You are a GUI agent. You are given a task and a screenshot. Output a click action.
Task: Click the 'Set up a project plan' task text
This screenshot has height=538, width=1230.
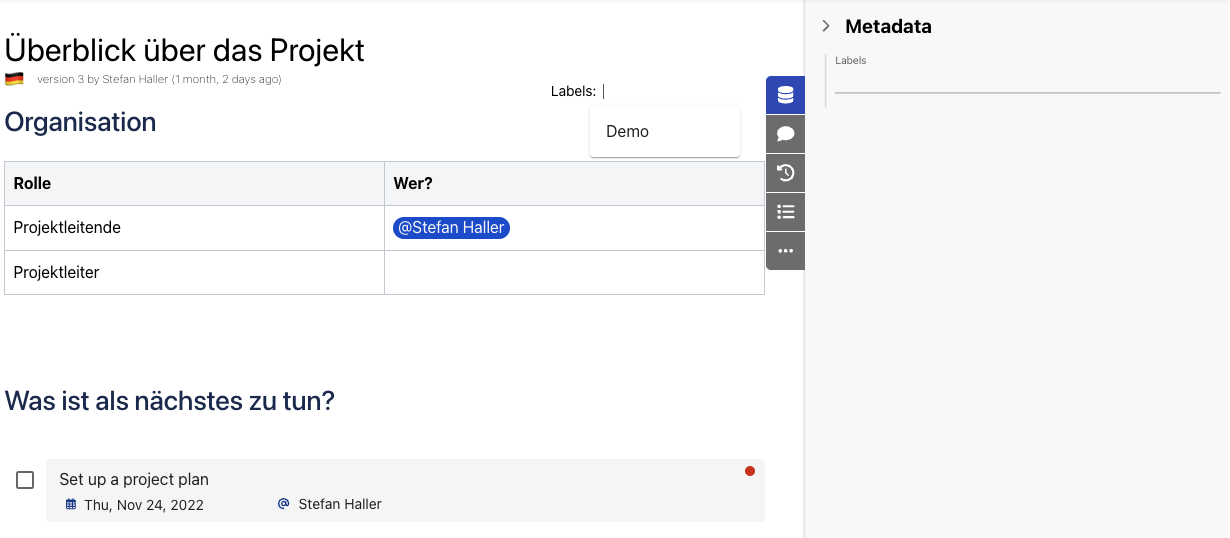coord(134,479)
